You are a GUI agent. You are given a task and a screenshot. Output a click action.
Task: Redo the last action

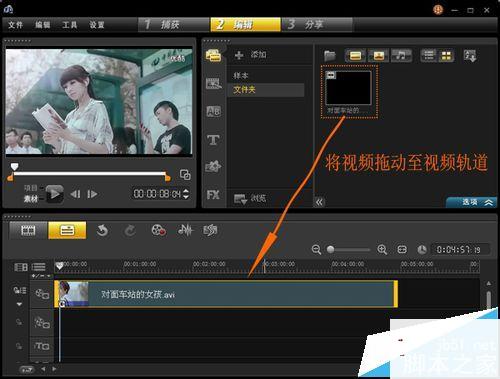click(x=130, y=230)
